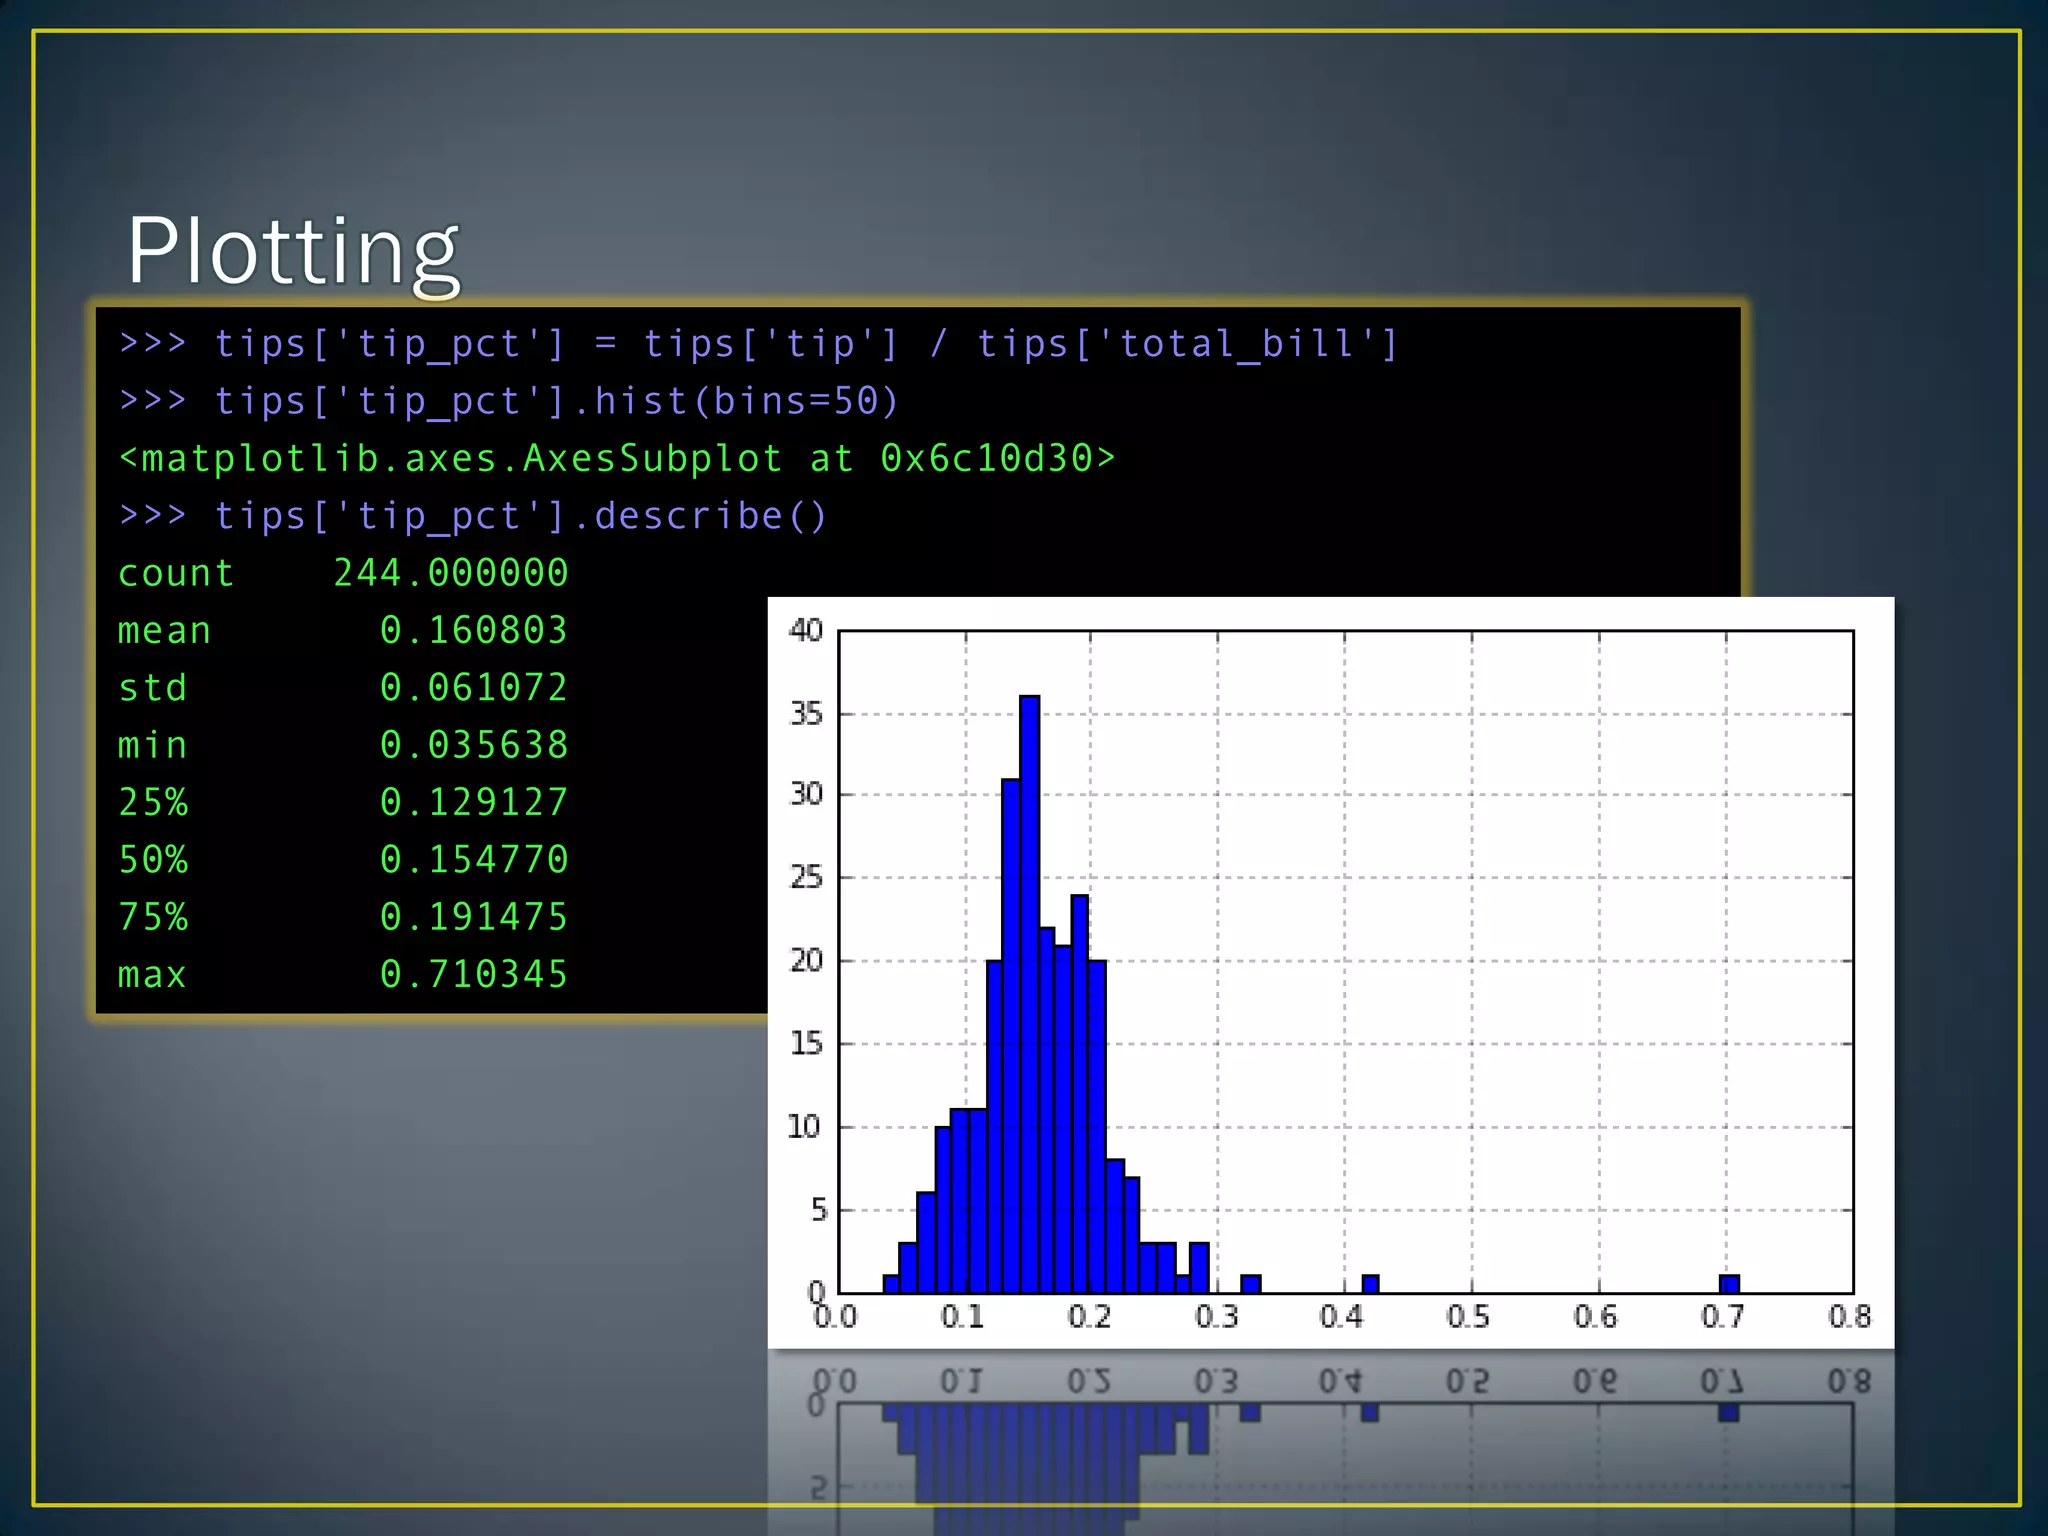
Task: Click the mean value 0.160803
Action: click(474, 630)
